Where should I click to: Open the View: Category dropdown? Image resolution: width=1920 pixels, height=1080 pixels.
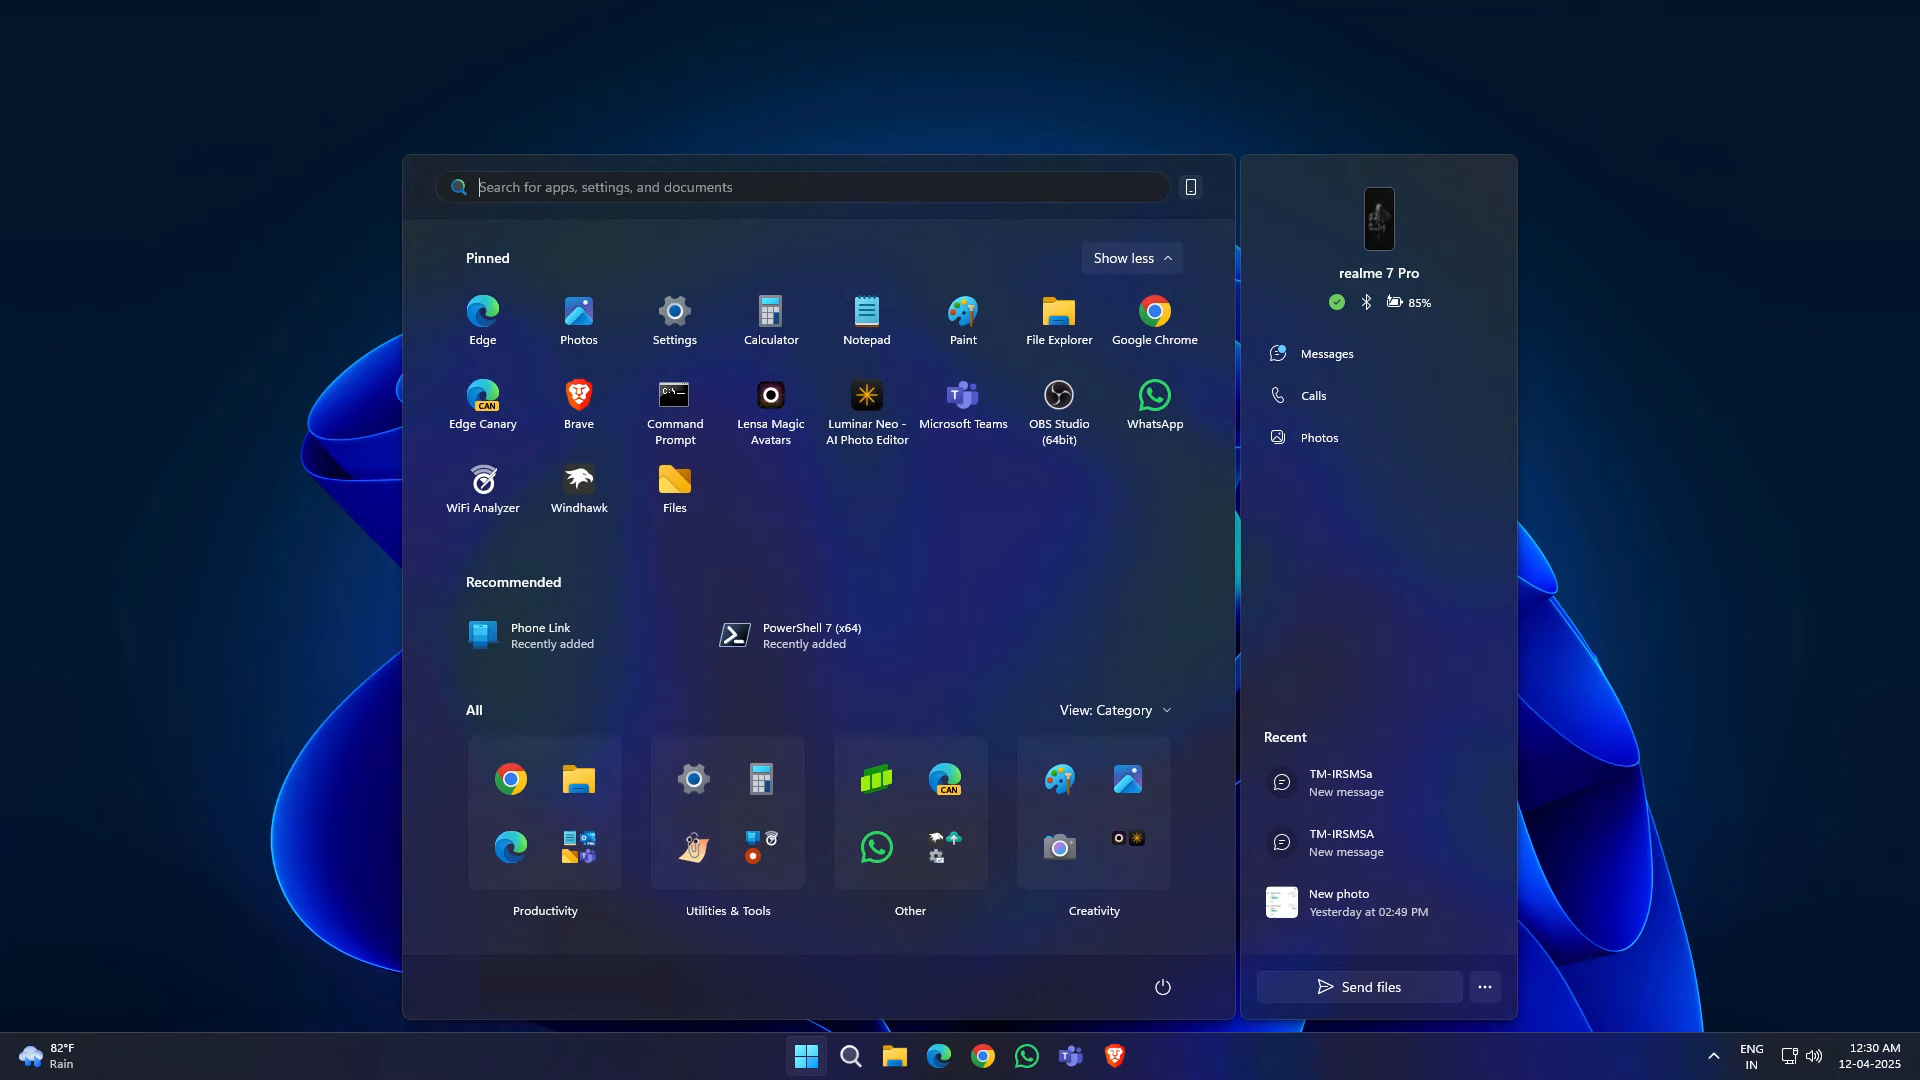coord(1115,710)
